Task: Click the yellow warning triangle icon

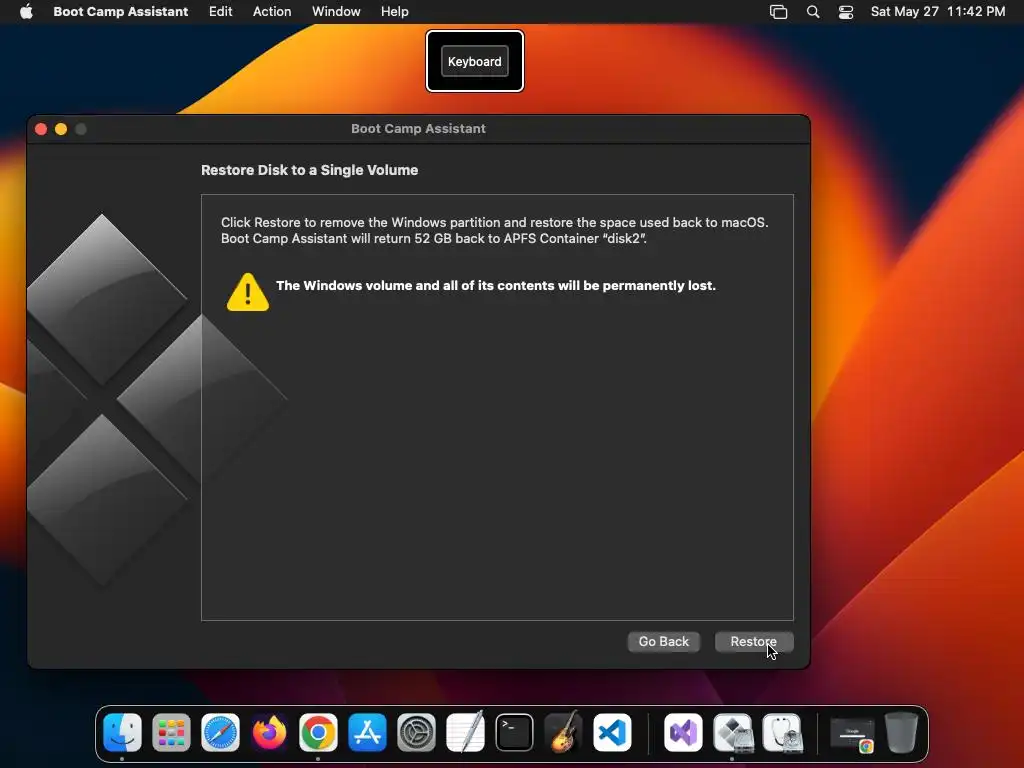Action: [x=248, y=292]
